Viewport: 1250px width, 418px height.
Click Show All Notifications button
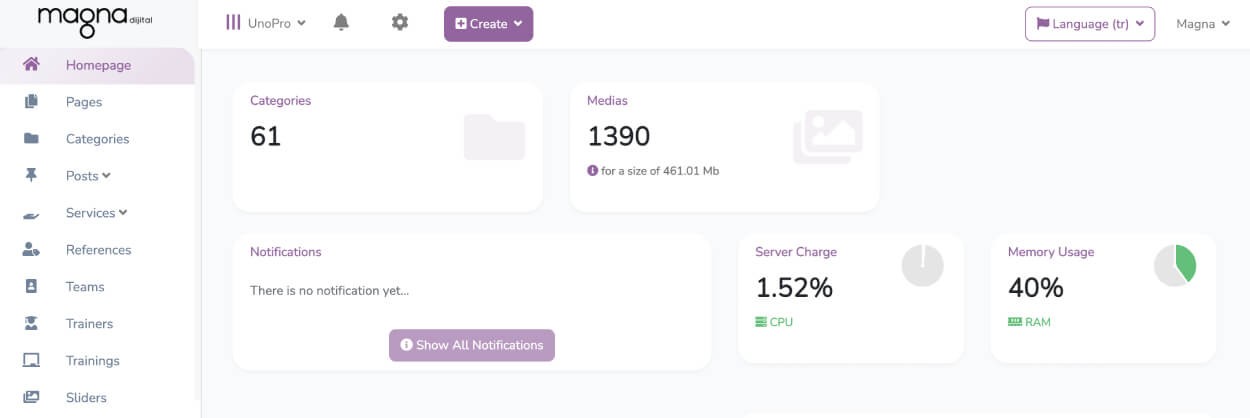(x=472, y=345)
